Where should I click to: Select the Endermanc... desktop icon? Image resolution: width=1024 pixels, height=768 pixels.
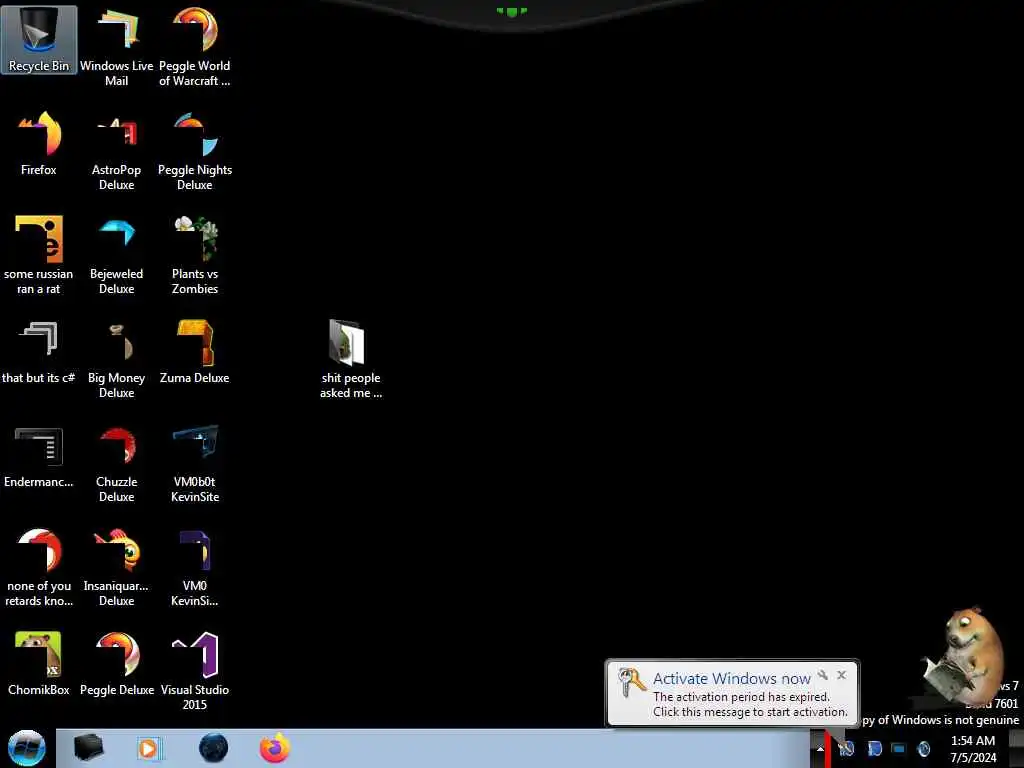39,456
